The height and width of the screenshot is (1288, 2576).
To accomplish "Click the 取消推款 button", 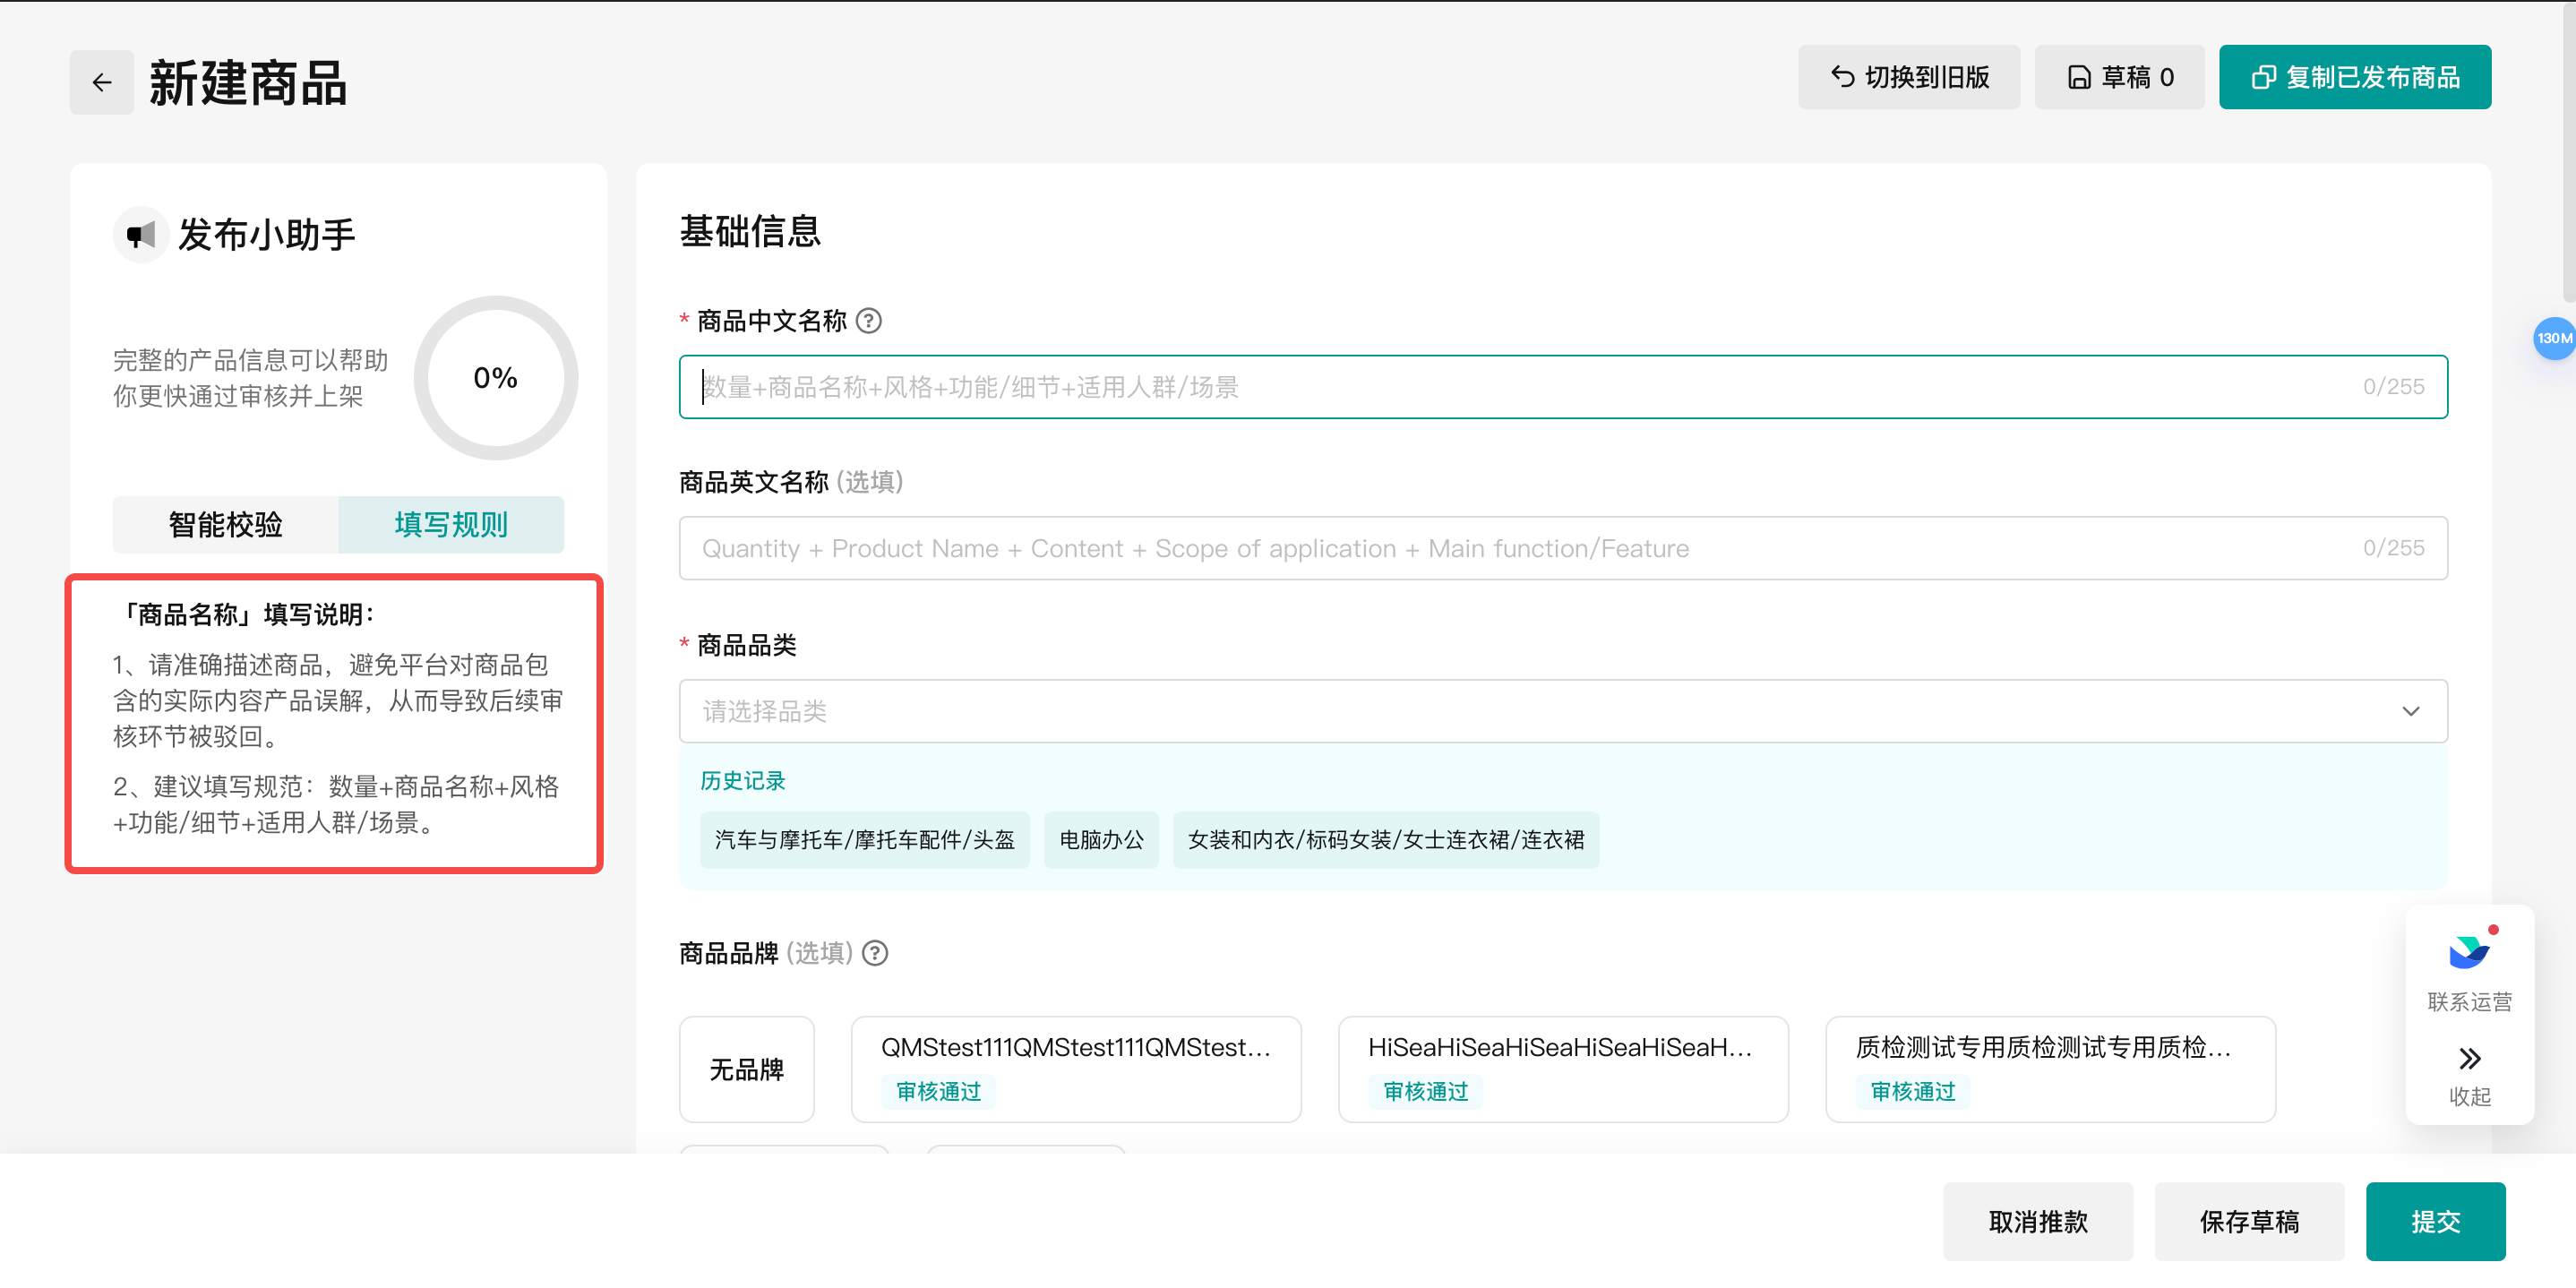I will [x=2038, y=1222].
